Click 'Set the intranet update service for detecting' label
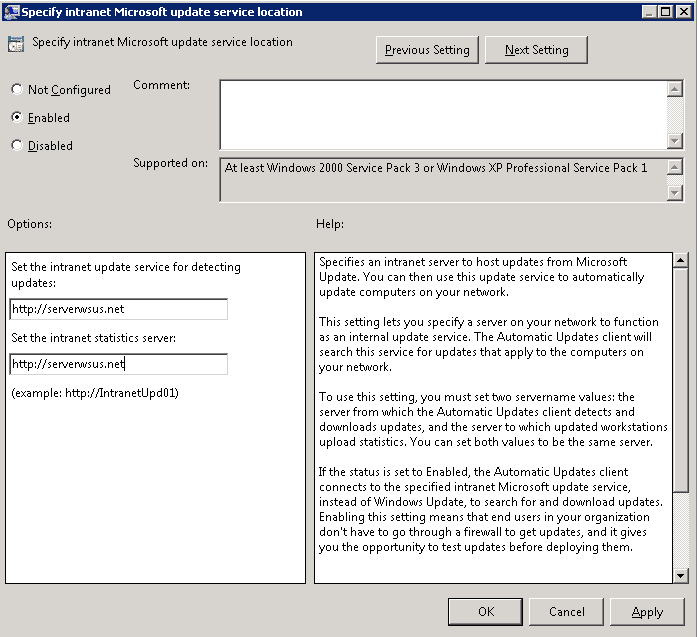The height and width of the screenshot is (637, 697). pyautogui.click(x=126, y=275)
